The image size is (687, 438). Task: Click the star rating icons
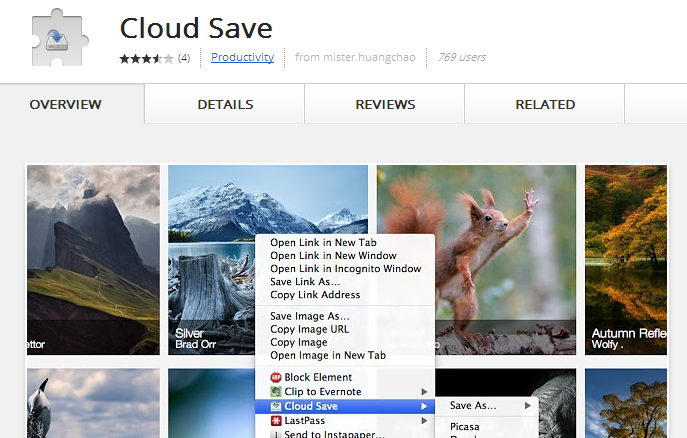(x=146, y=58)
